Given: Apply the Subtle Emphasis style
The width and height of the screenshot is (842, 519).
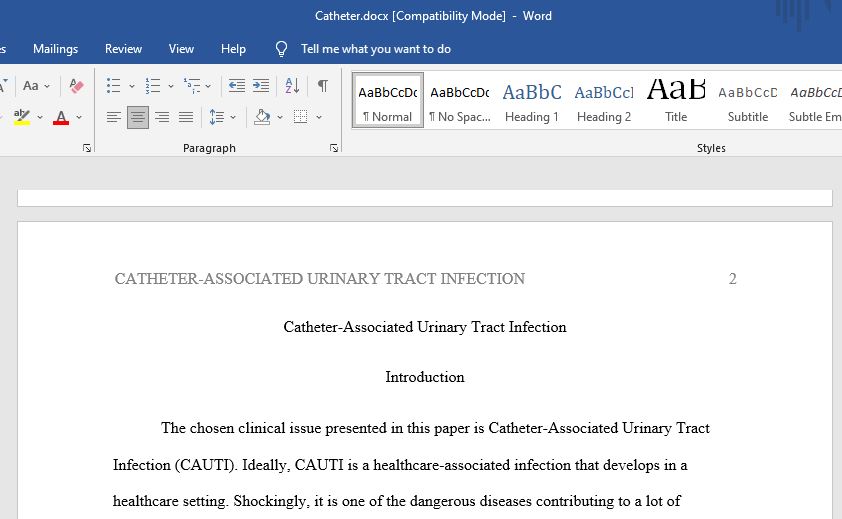Looking at the screenshot, I should tap(814, 100).
